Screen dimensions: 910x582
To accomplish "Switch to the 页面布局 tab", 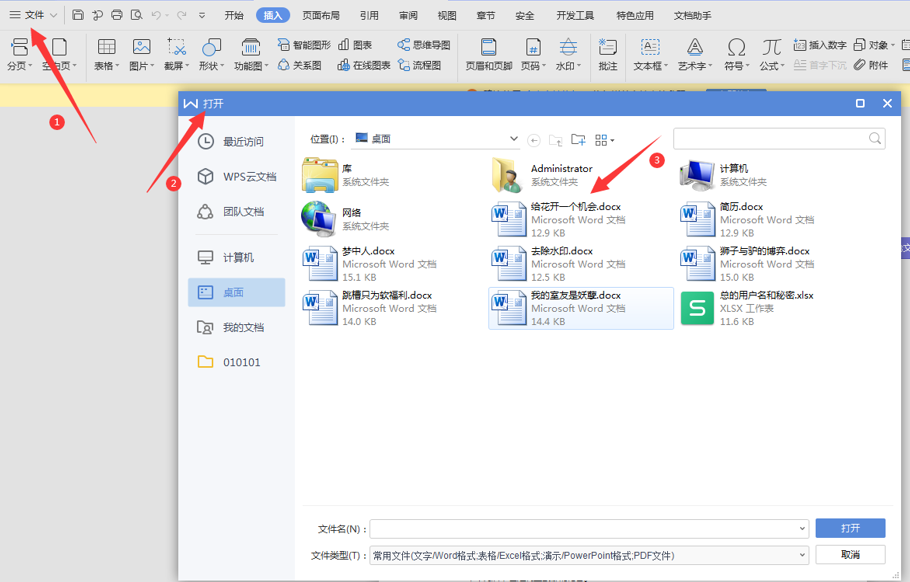I will pyautogui.click(x=321, y=16).
